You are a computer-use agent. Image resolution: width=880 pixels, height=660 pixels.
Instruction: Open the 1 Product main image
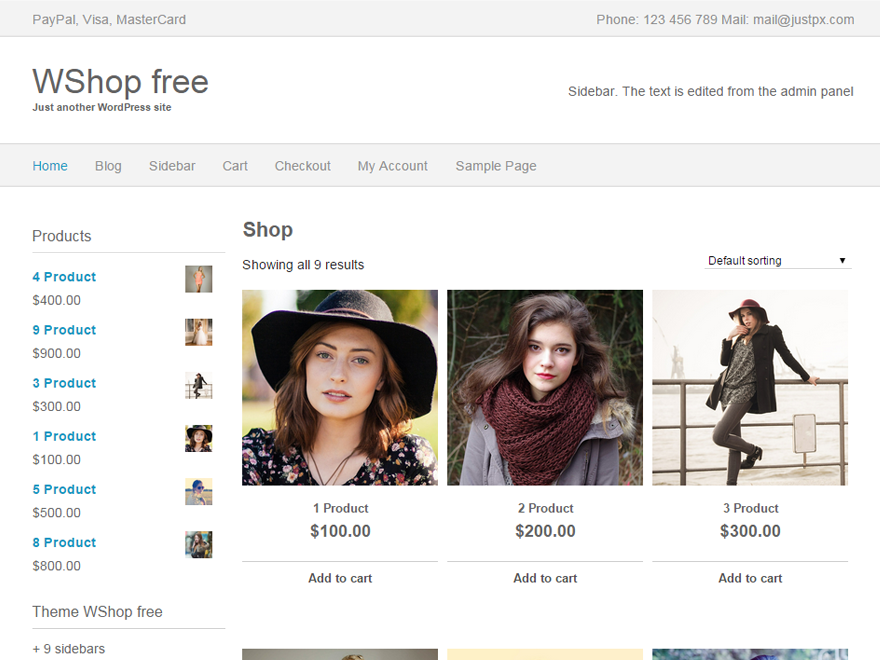(x=340, y=387)
